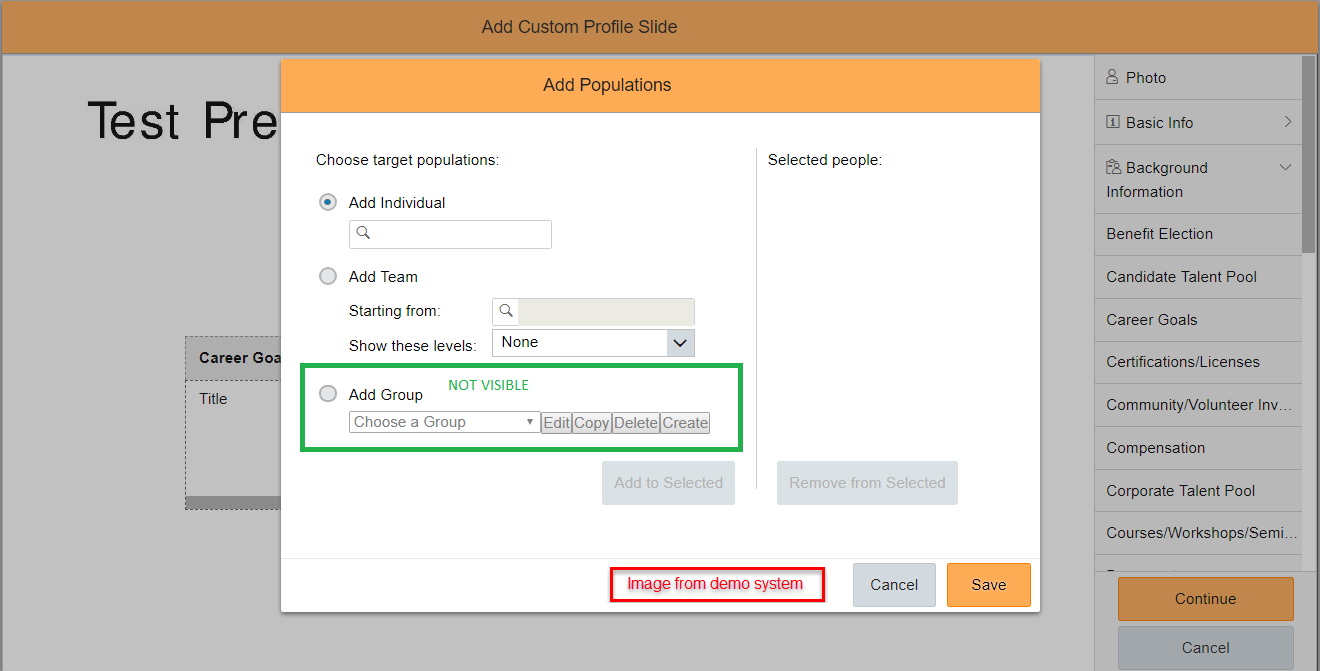This screenshot has width=1320, height=671.
Task: Click the side panel scrollbar
Action: [x=1309, y=155]
